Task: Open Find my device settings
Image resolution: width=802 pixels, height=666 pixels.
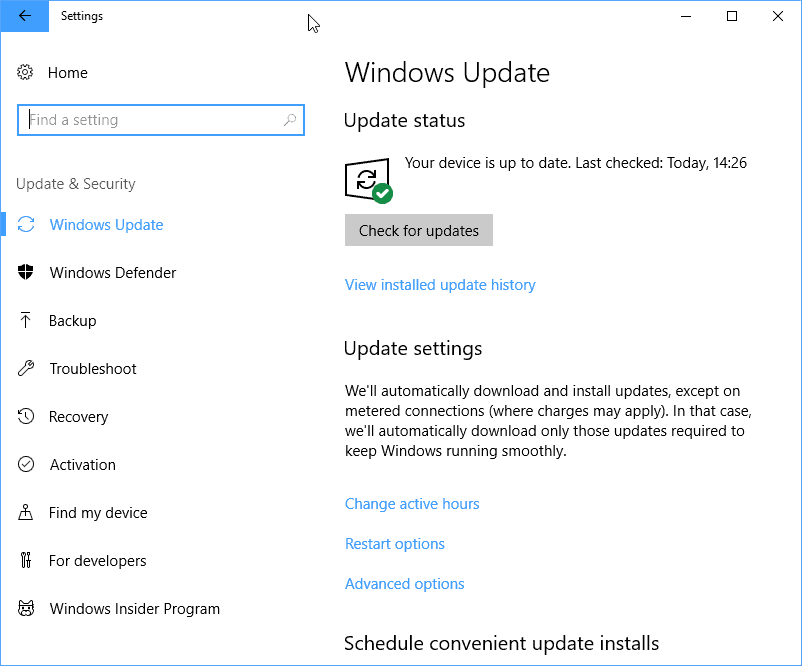Action: tap(98, 513)
